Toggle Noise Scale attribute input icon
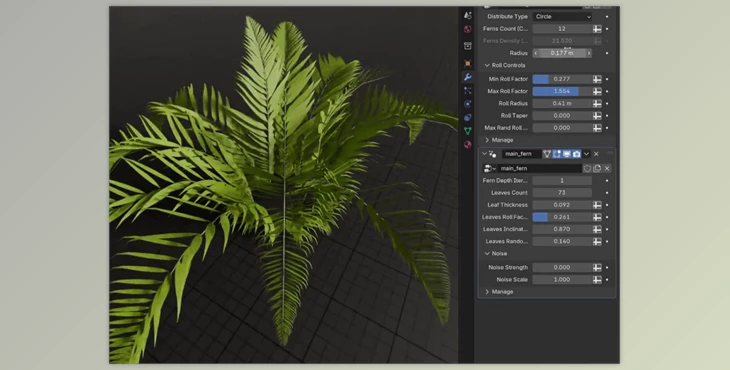Screen dimensions: 730x370 click(x=597, y=279)
